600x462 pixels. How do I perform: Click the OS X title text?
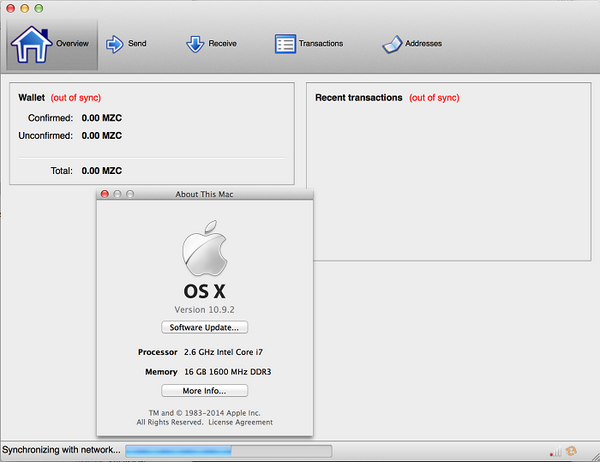click(204, 291)
